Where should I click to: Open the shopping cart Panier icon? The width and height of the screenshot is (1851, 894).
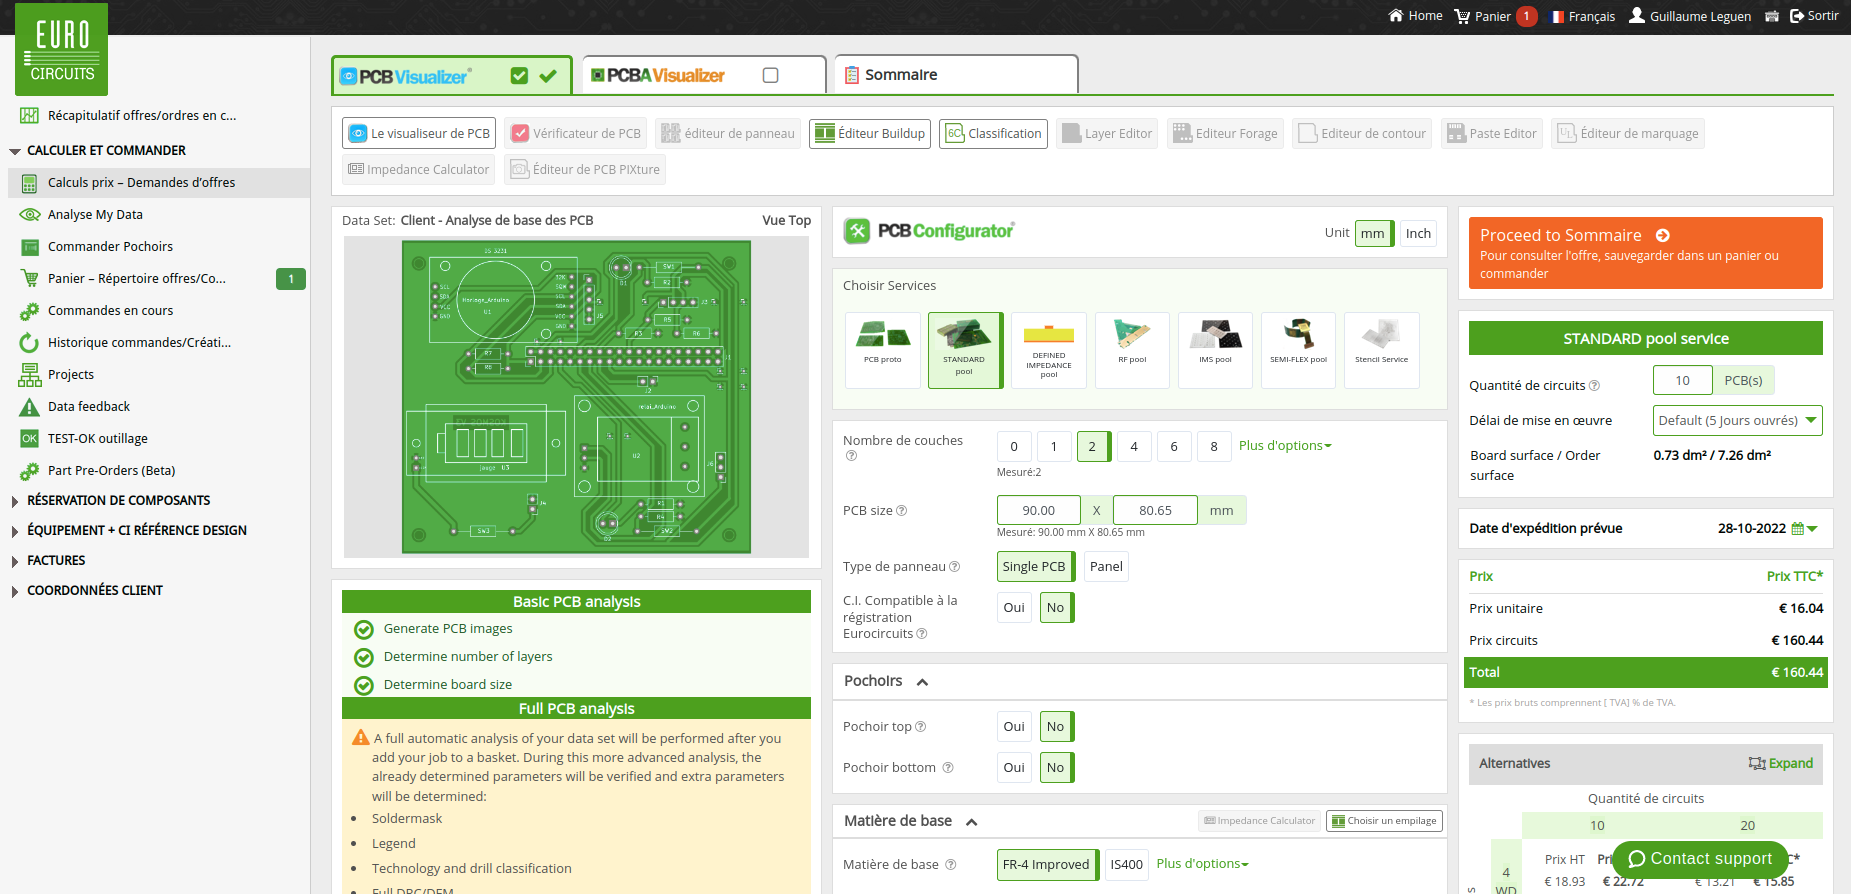point(1462,16)
